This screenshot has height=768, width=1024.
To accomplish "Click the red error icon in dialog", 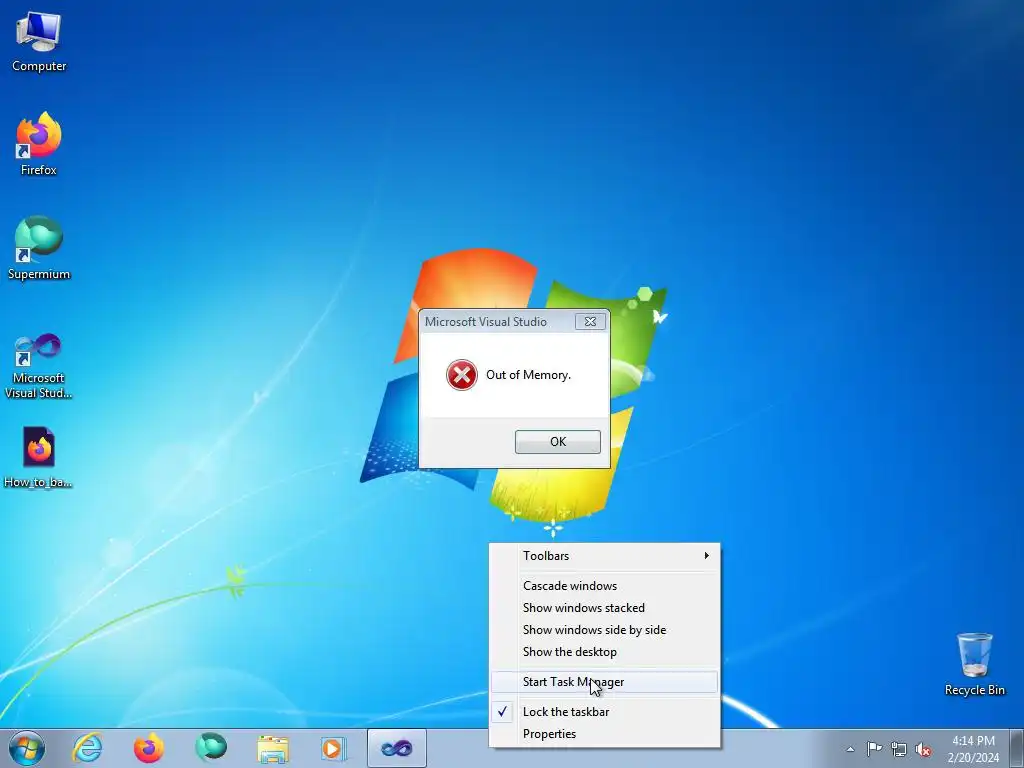I will click(x=462, y=375).
